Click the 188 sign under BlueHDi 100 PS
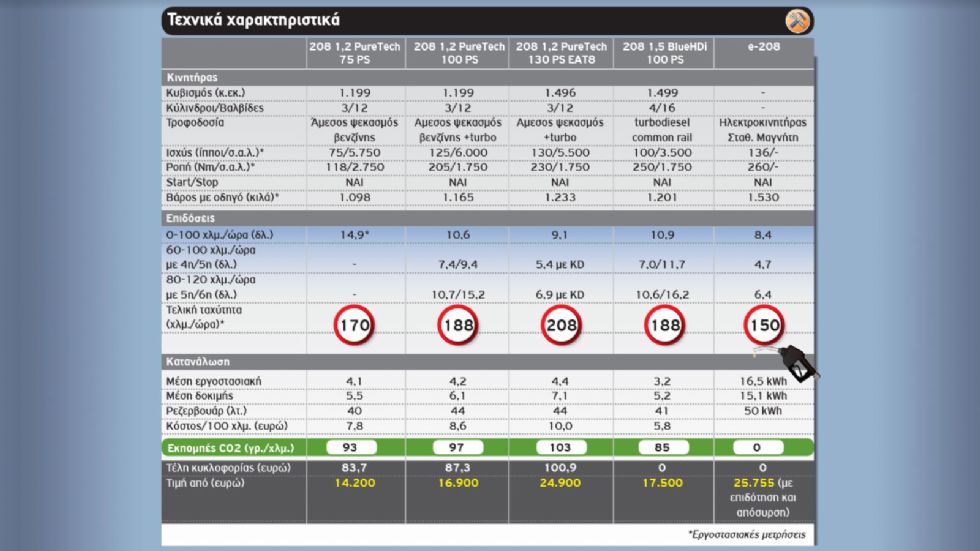The width and height of the screenshot is (980, 551). tap(664, 325)
